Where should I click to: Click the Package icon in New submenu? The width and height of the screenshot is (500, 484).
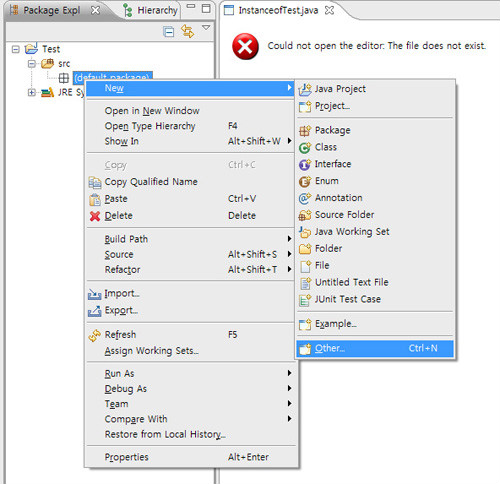click(305, 131)
